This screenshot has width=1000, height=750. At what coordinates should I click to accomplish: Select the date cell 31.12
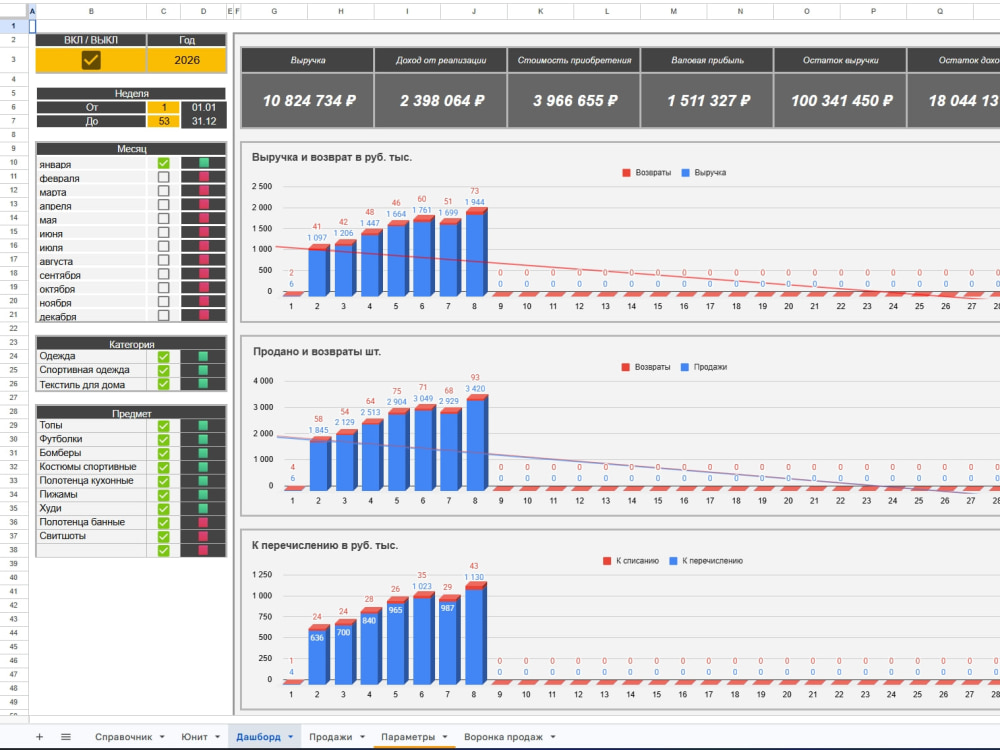[x=203, y=121]
